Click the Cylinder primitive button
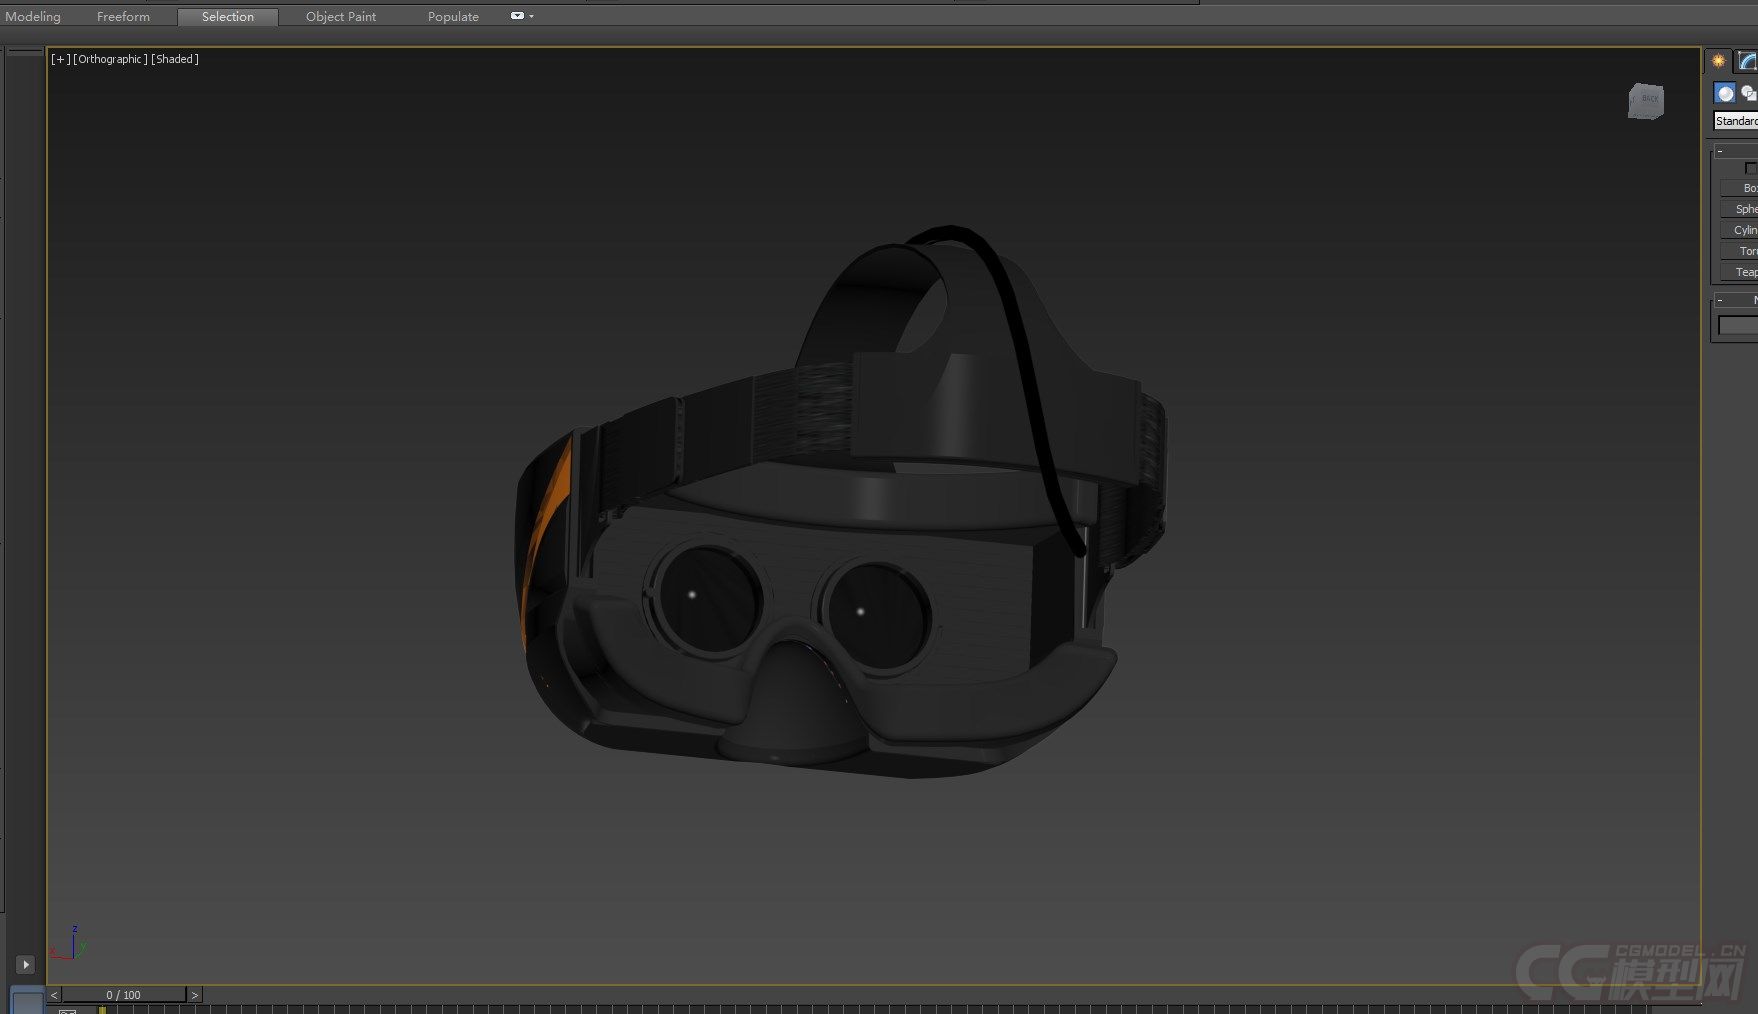Image resolution: width=1758 pixels, height=1014 pixels. [1742, 230]
